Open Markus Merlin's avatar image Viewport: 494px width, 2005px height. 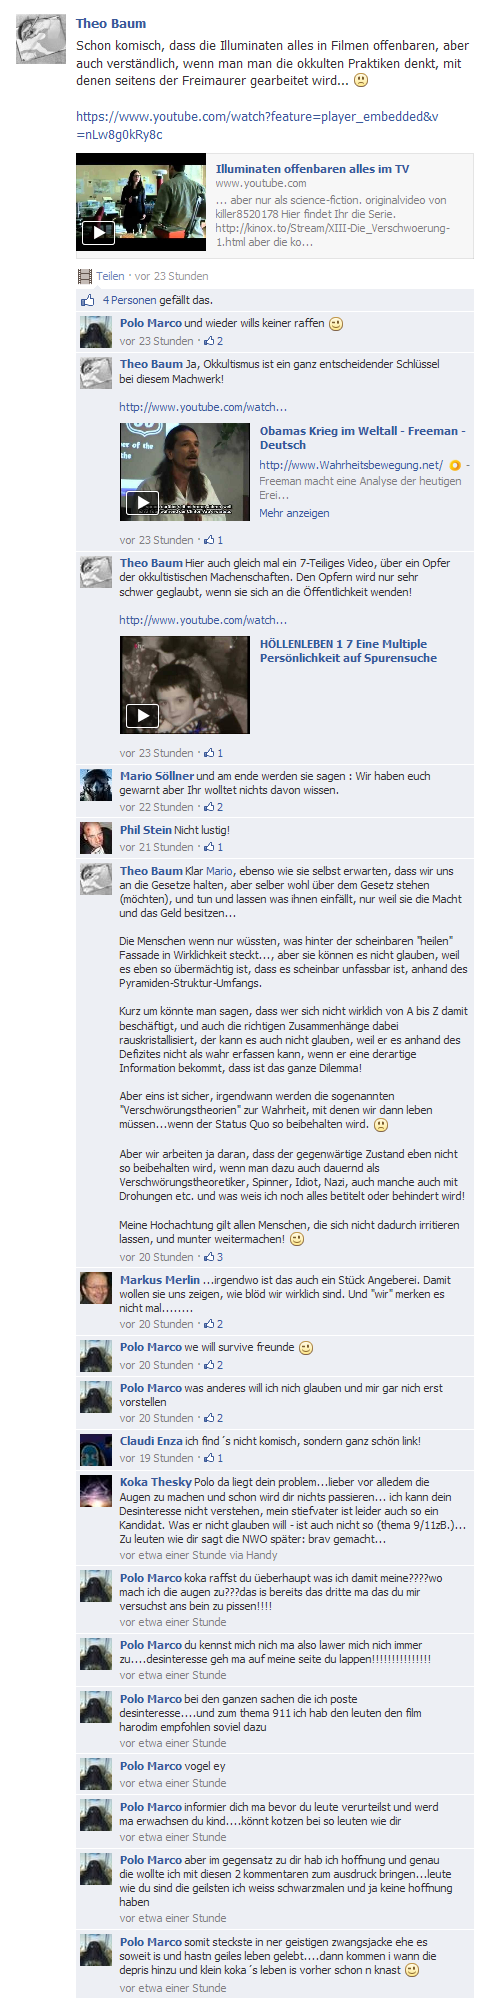pyautogui.click(x=96, y=1289)
